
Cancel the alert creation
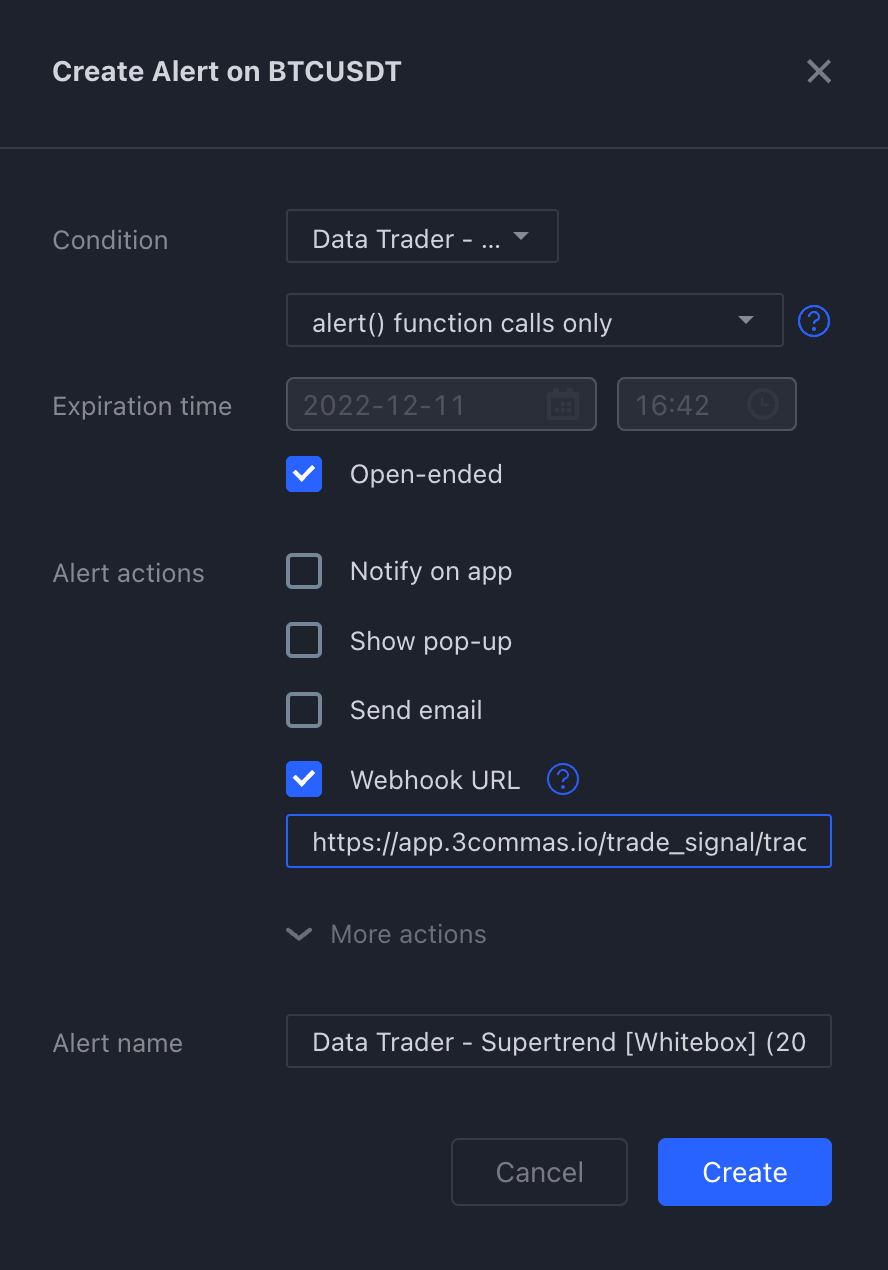(x=539, y=1171)
